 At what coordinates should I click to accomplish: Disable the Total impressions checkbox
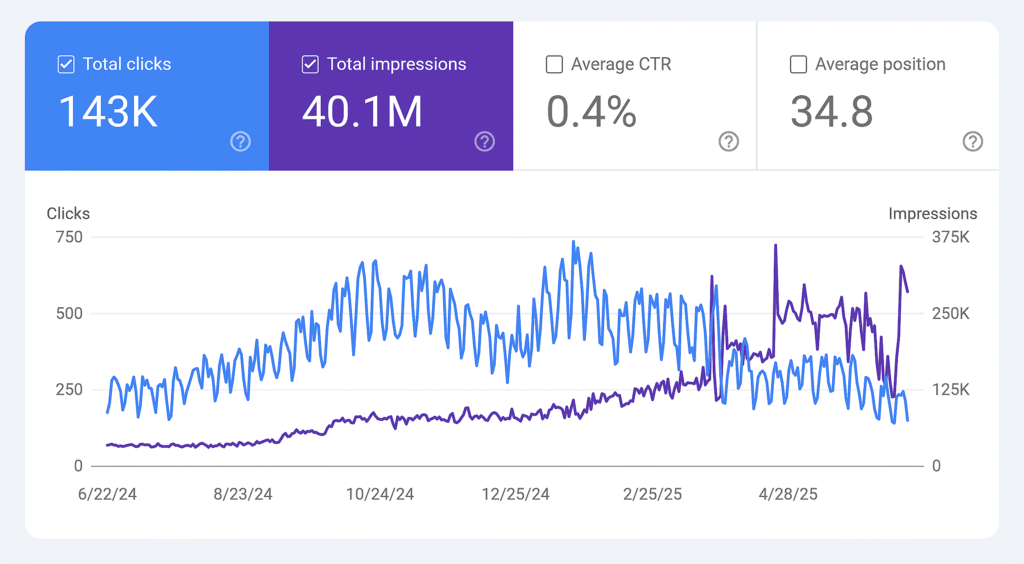pyautogui.click(x=310, y=65)
